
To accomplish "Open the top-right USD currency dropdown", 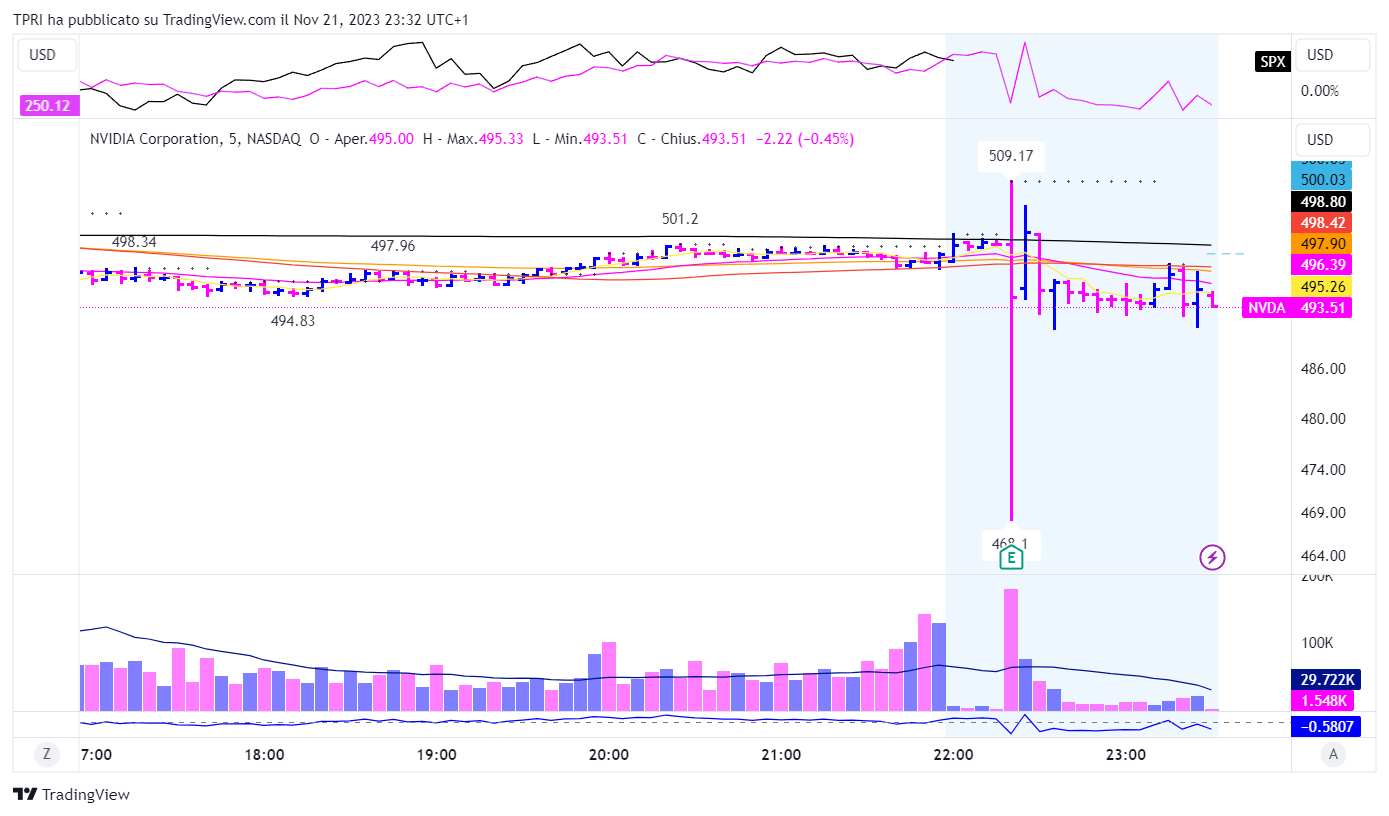I will (x=1332, y=55).
